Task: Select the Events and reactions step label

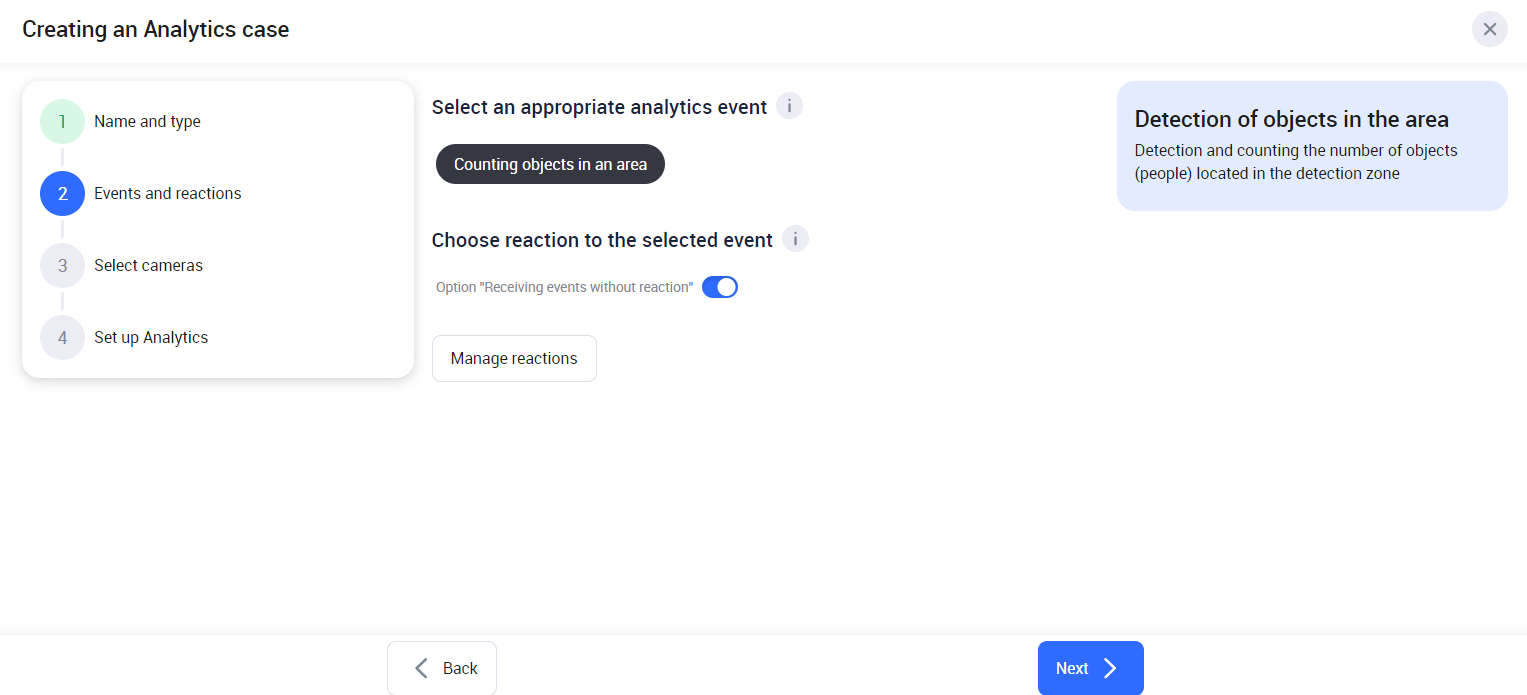Action: 168,194
